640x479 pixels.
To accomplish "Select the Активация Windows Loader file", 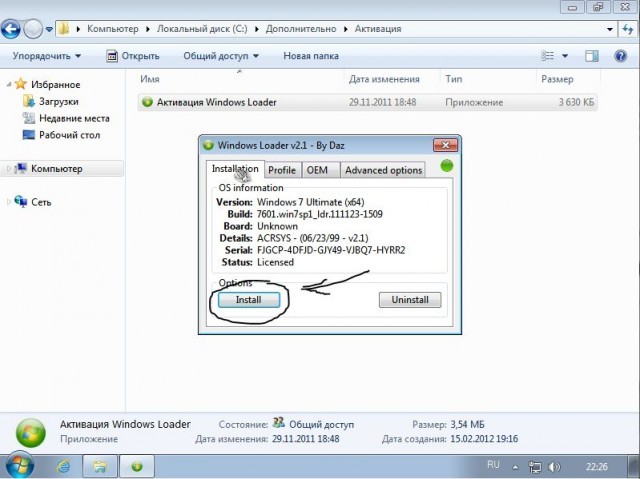I will pos(367,102).
